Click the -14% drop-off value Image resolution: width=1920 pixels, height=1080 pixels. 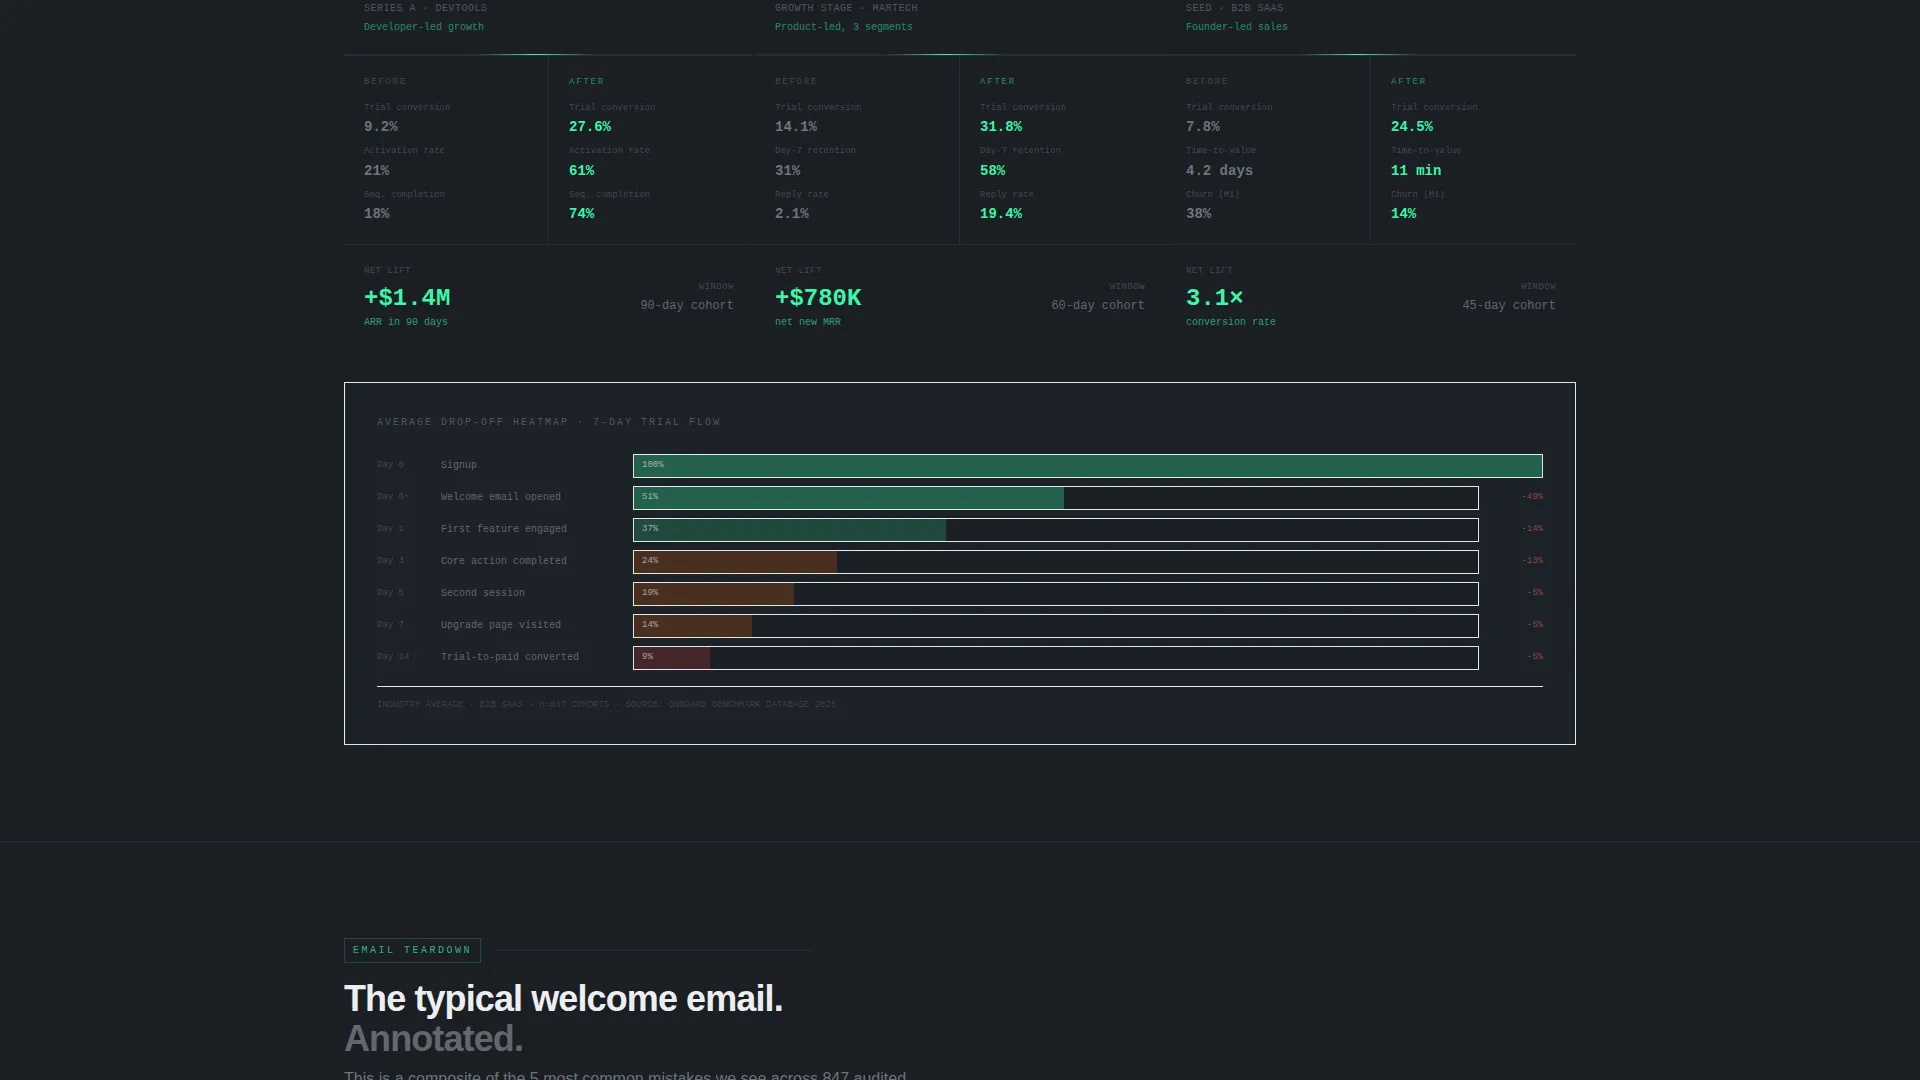(x=1532, y=529)
